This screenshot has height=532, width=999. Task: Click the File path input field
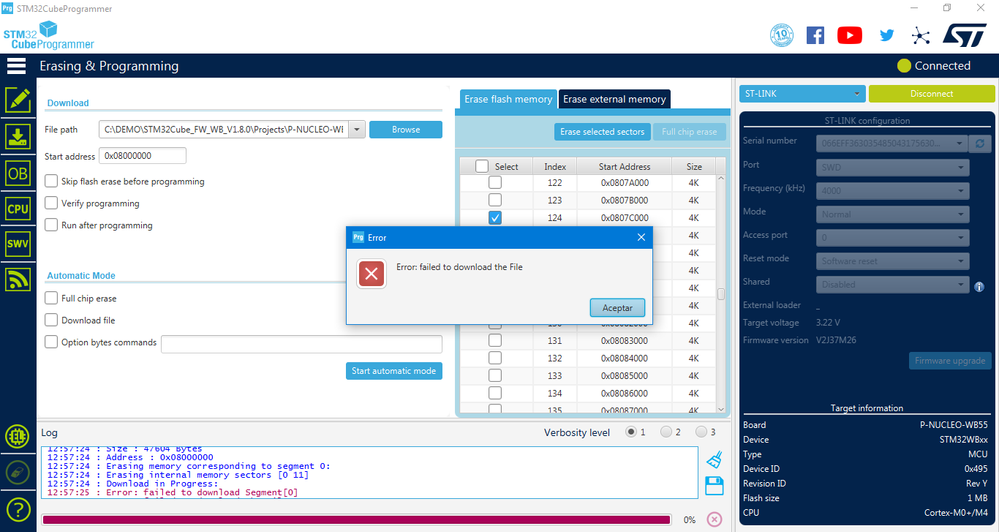click(224, 129)
